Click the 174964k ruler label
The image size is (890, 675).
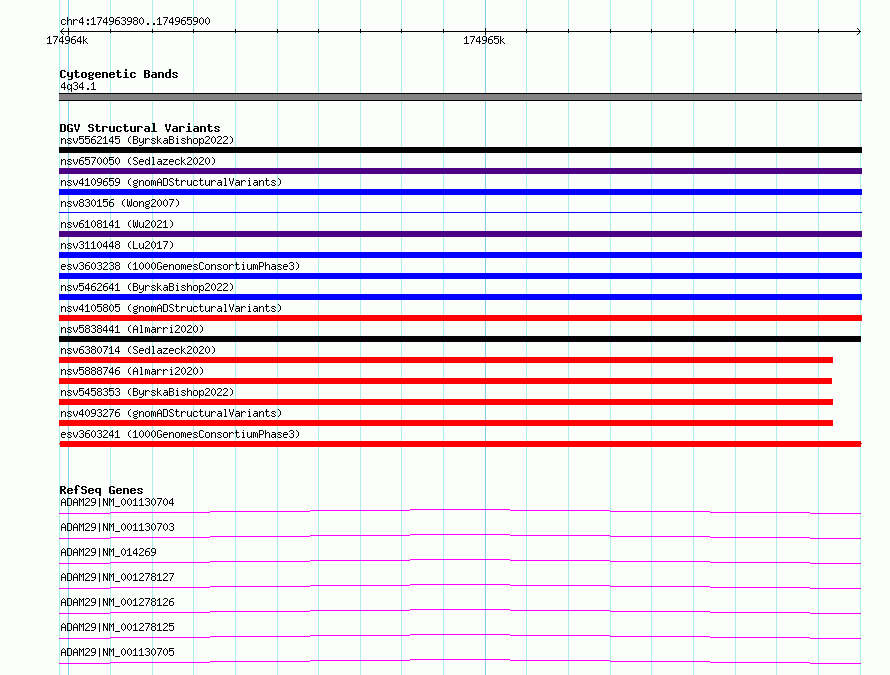[x=67, y=40]
